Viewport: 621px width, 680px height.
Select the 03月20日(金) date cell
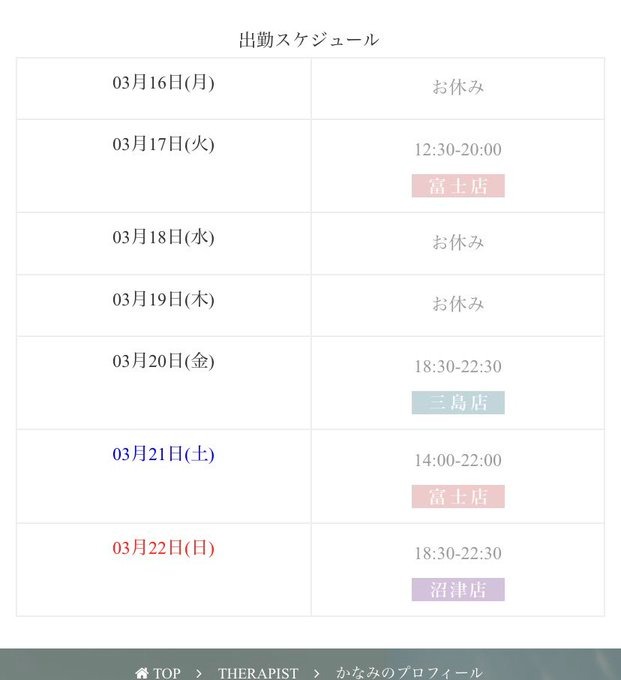(163, 361)
